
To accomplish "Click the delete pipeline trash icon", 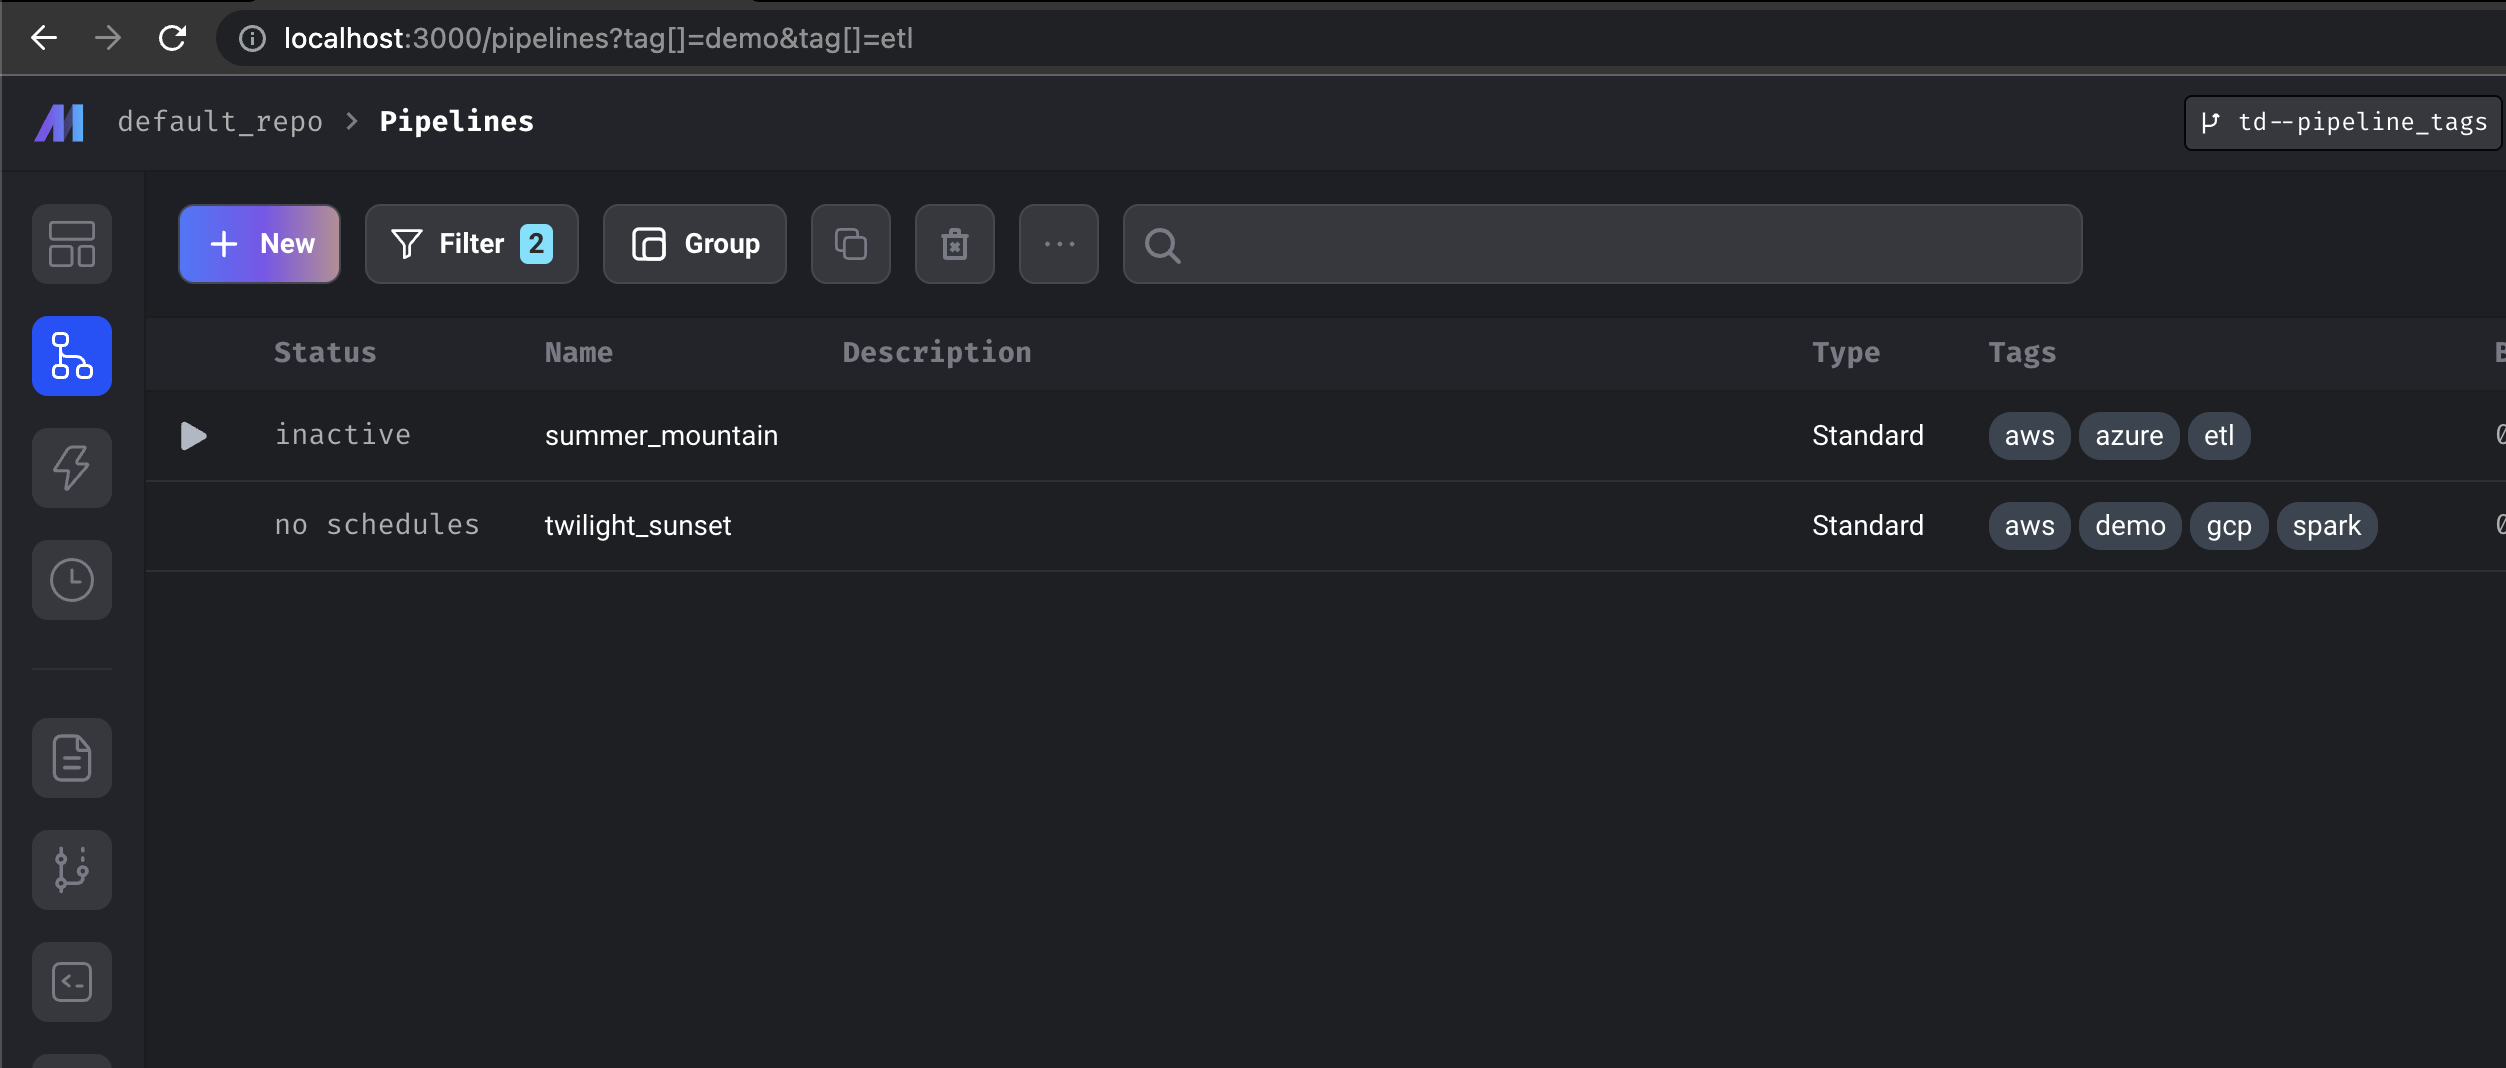I will tap(955, 244).
